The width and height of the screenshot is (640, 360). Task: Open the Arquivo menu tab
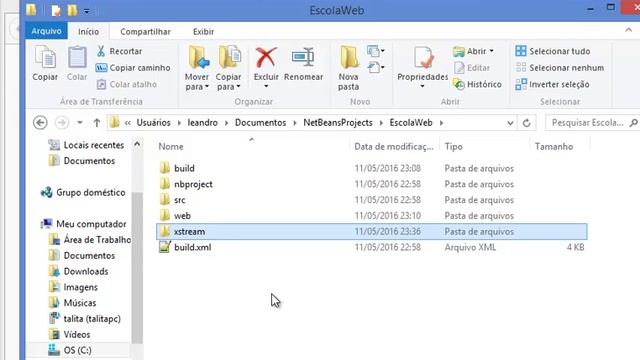tap(47, 31)
